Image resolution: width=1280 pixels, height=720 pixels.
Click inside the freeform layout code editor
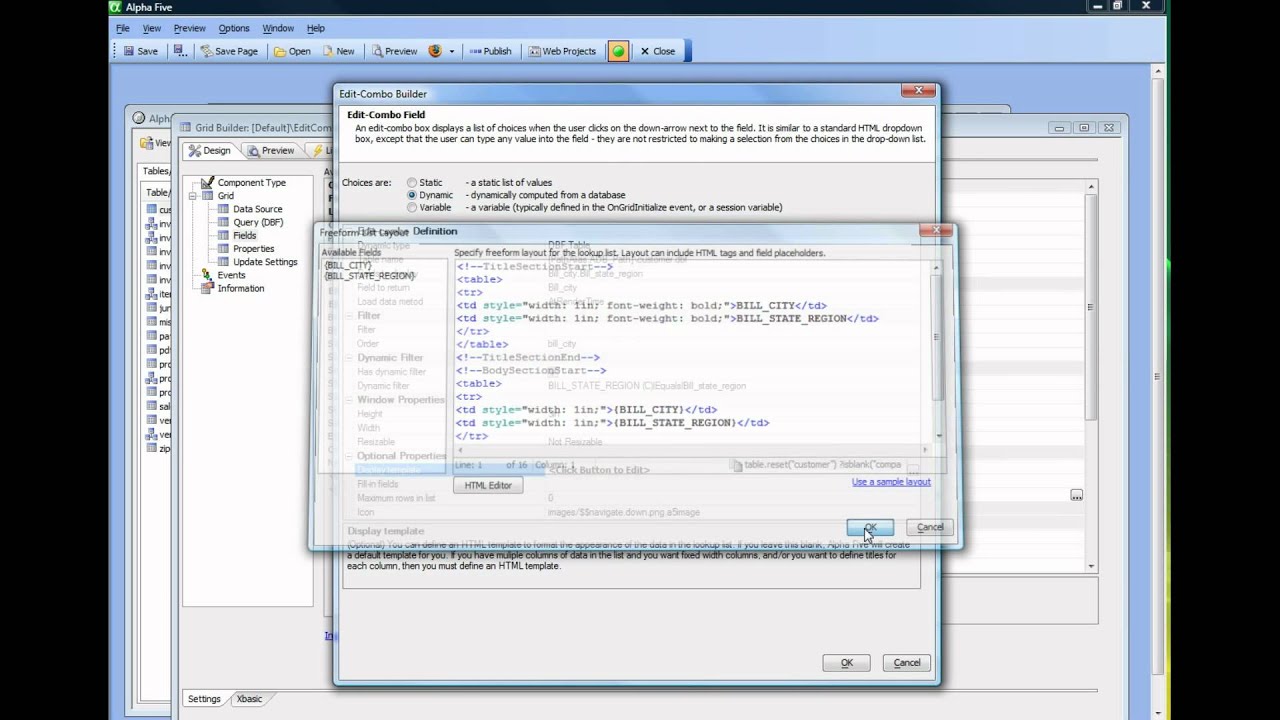pos(693,350)
